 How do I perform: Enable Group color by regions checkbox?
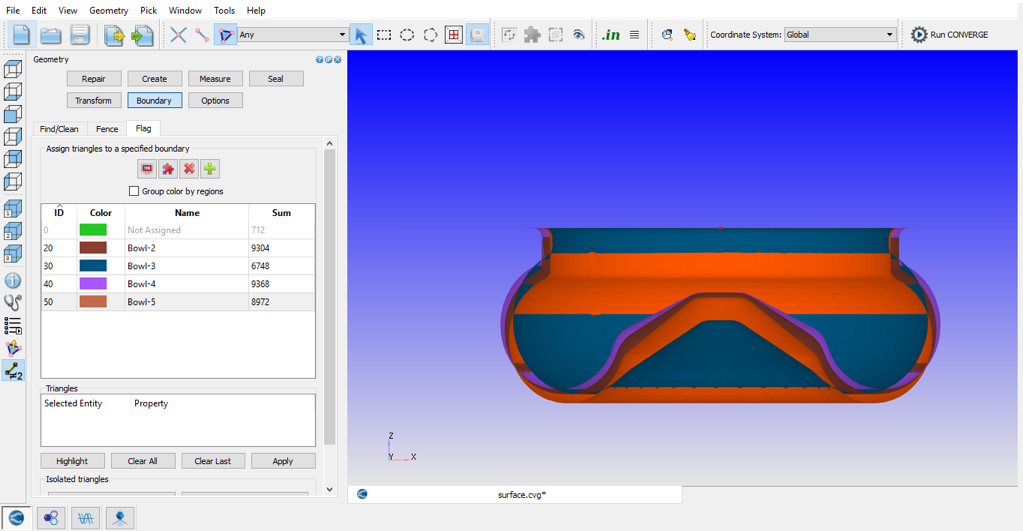click(134, 191)
